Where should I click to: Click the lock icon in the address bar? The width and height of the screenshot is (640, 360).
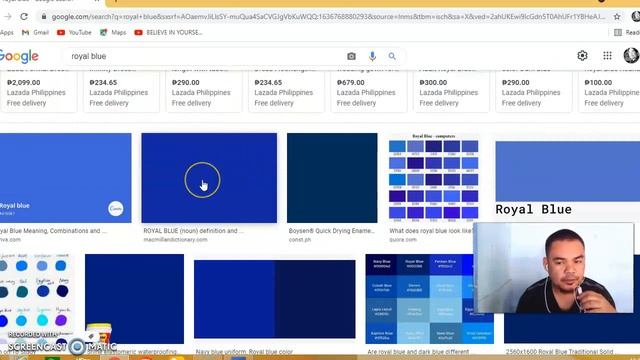click(x=43, y=17)
